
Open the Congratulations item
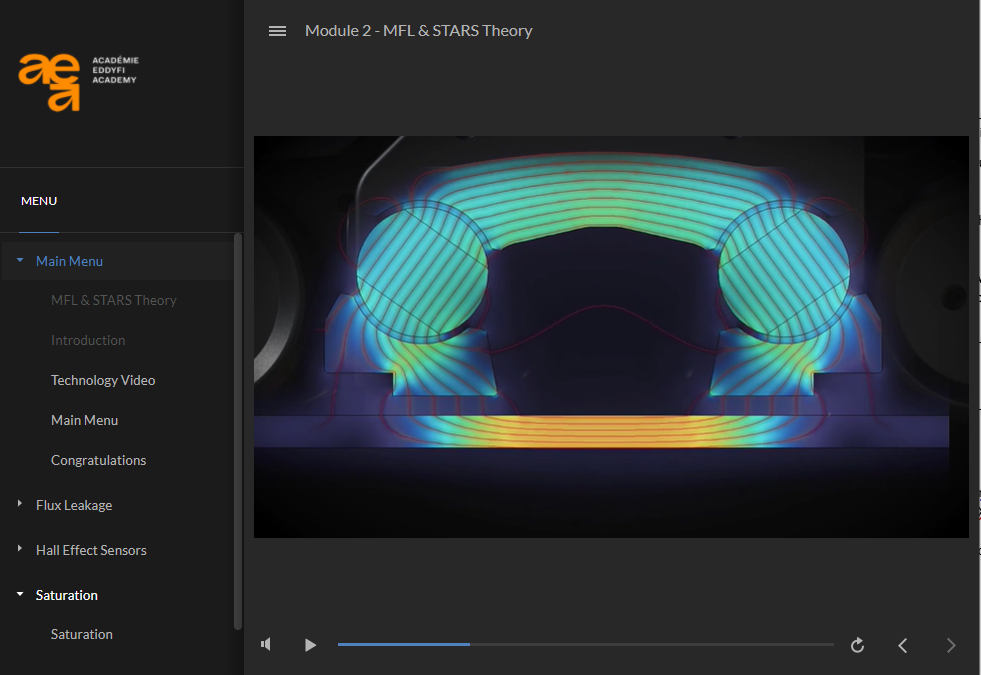click(x=99, y=460)
